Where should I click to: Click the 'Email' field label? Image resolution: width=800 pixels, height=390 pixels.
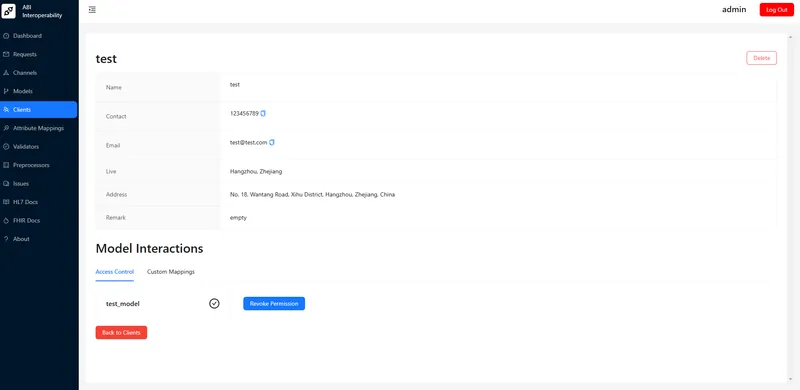pyautogui.click(x=113, y=145)
